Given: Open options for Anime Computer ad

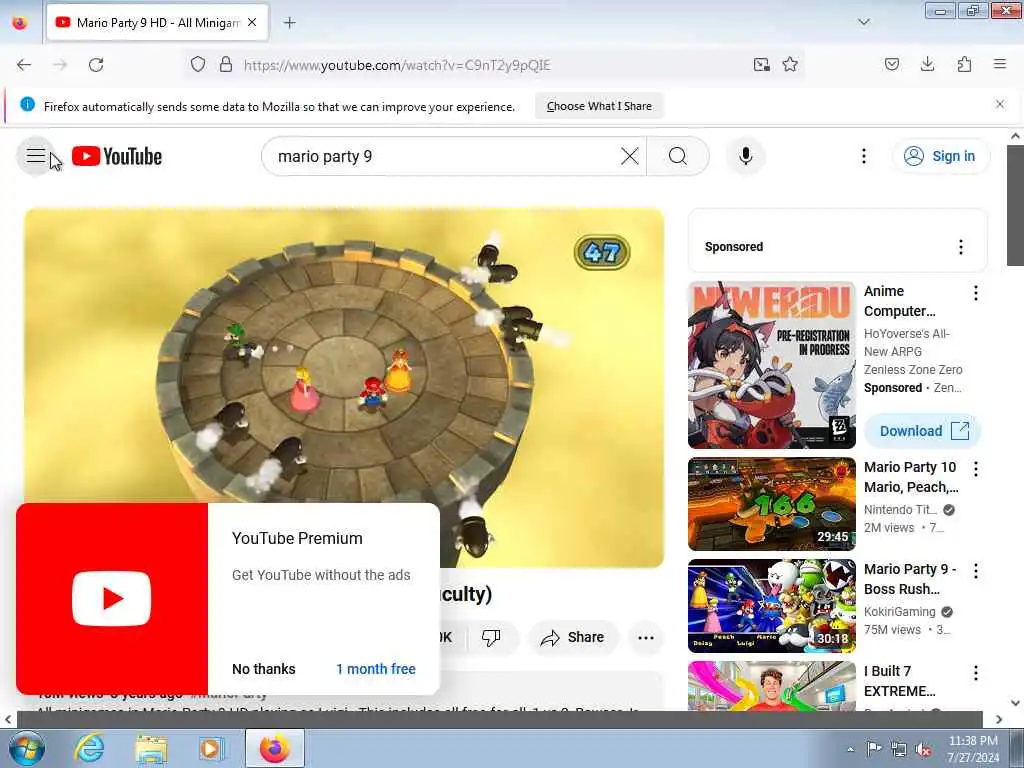Looking at the screenshot, I should point(976,293).
